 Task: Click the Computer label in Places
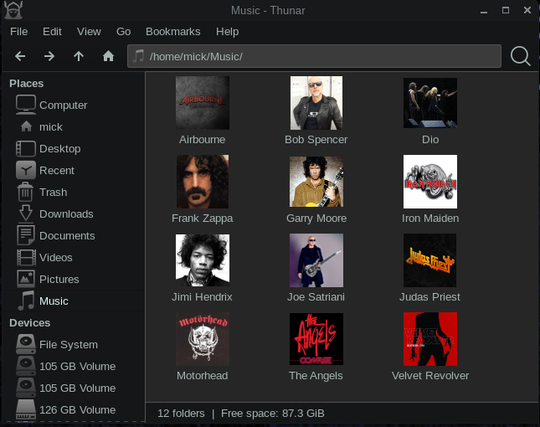63,105
